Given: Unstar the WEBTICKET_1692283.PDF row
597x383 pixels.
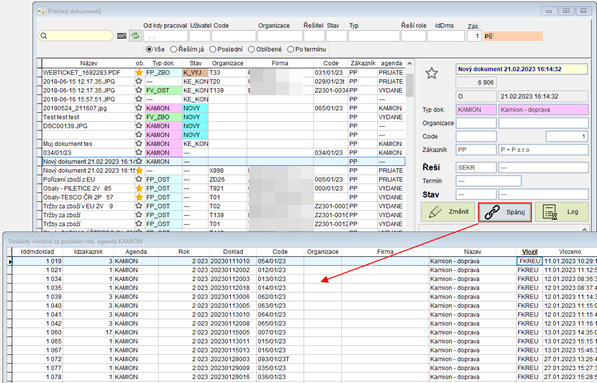Looking at the screenshot, I should click(139, 72).
